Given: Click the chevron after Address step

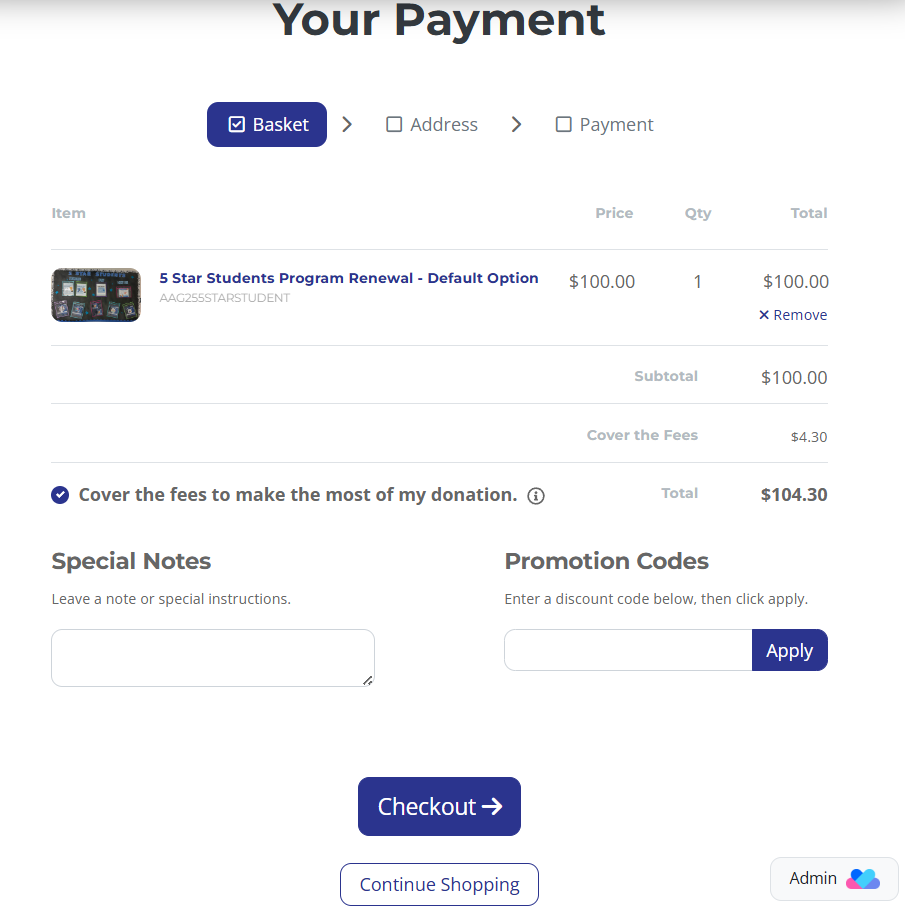Looking at the screenshot, I should pos(516,125).
